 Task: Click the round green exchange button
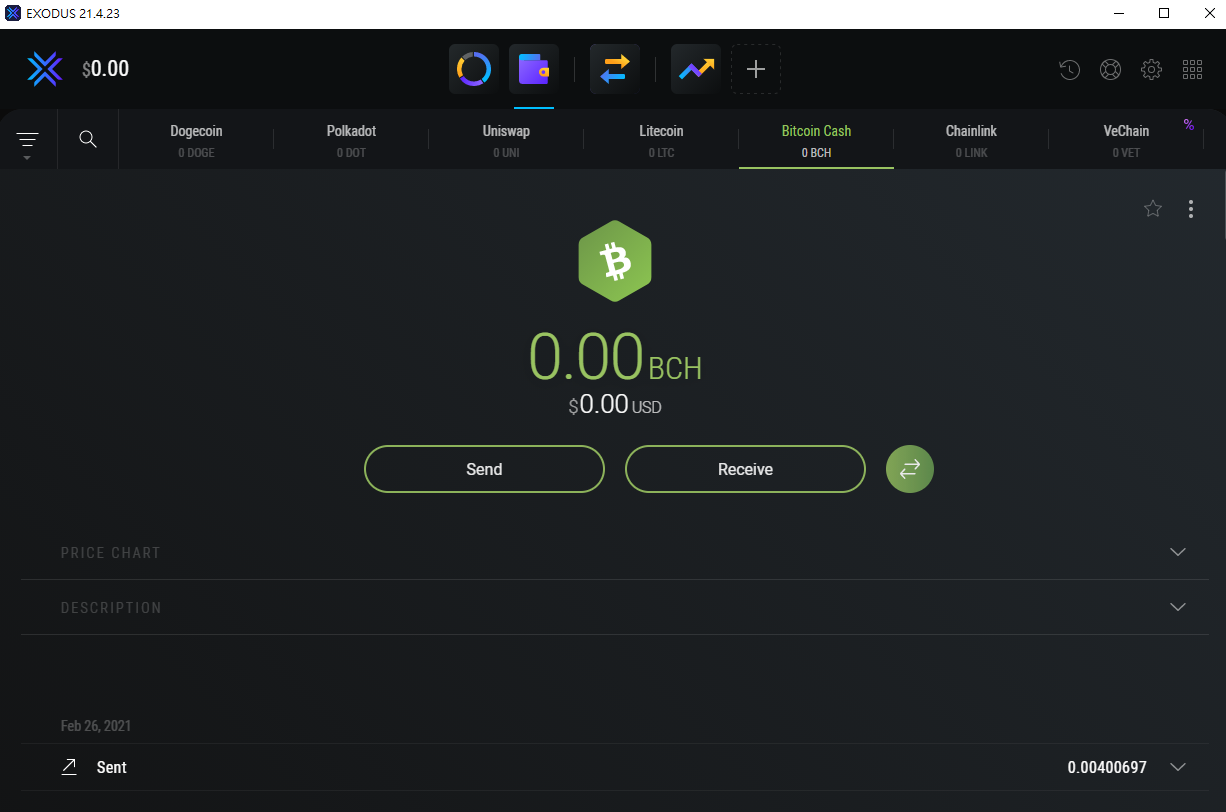tap(910, 469)
